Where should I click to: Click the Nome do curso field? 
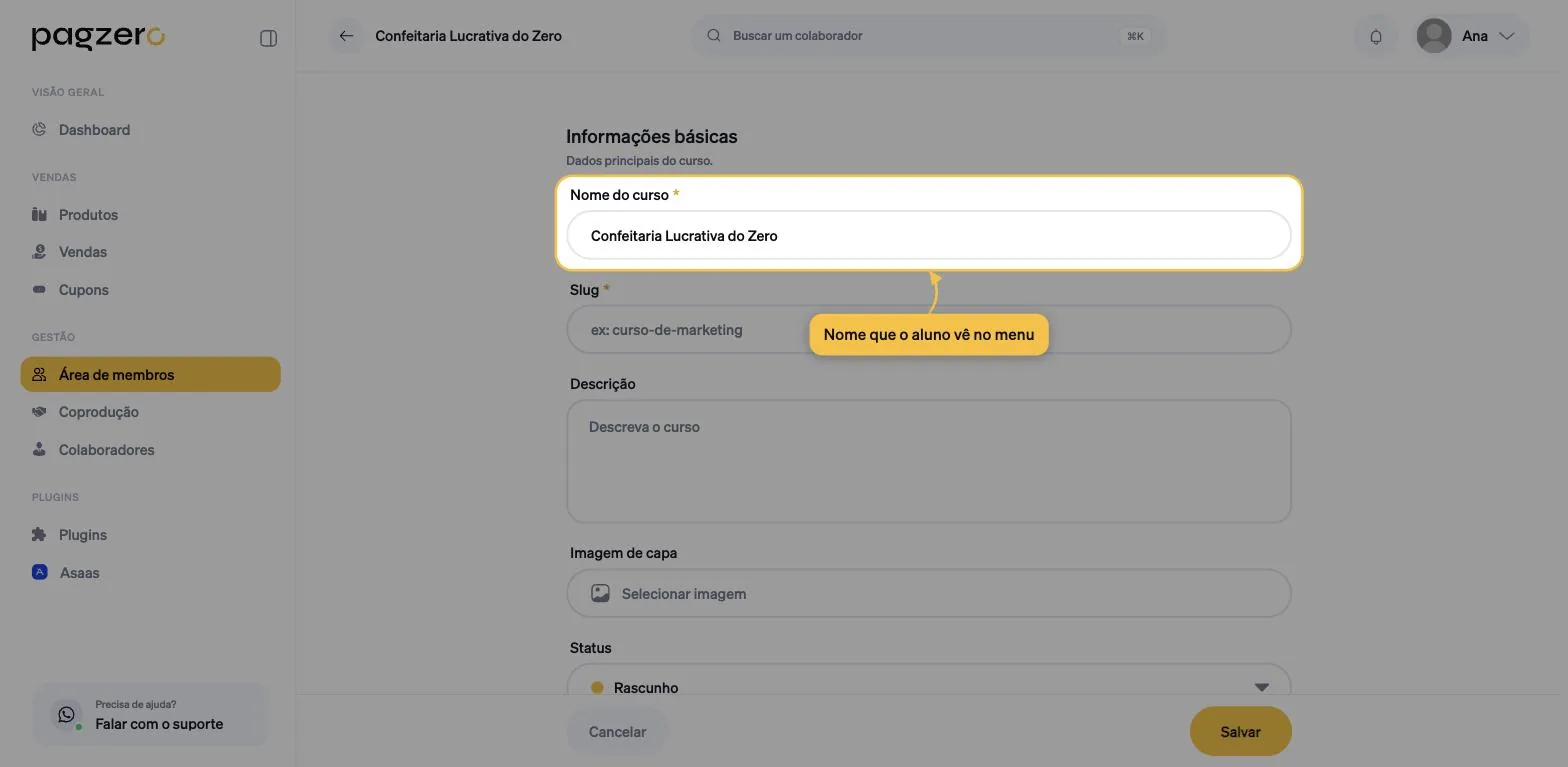click(929, 235)
